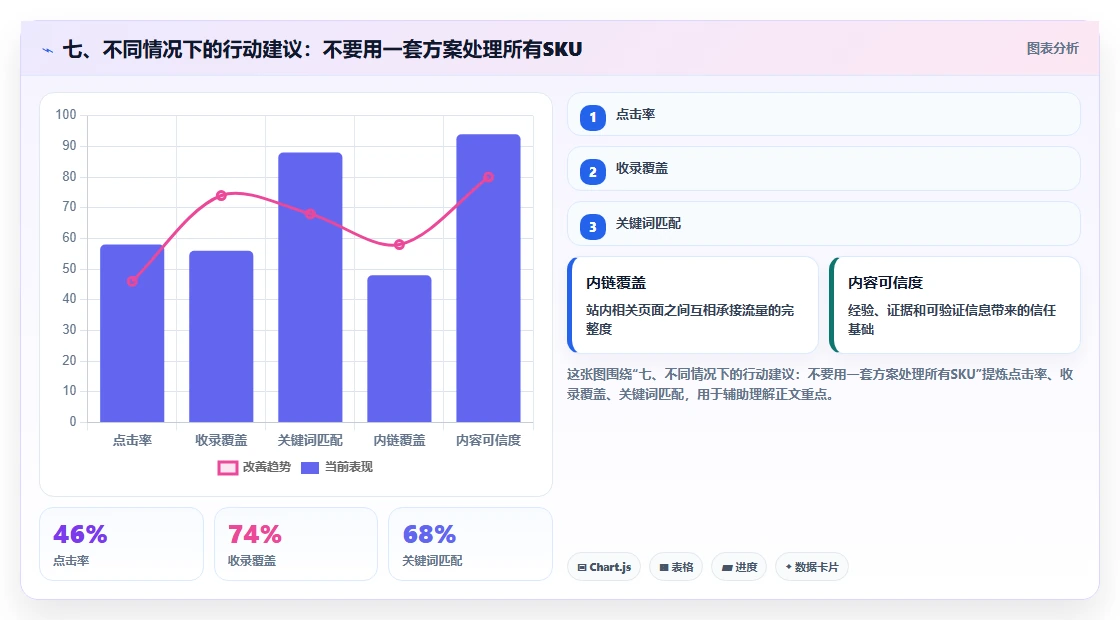
Task: Click the text 经验、证据和可验证信息带来的信任基础
Action: coord(951,319)
